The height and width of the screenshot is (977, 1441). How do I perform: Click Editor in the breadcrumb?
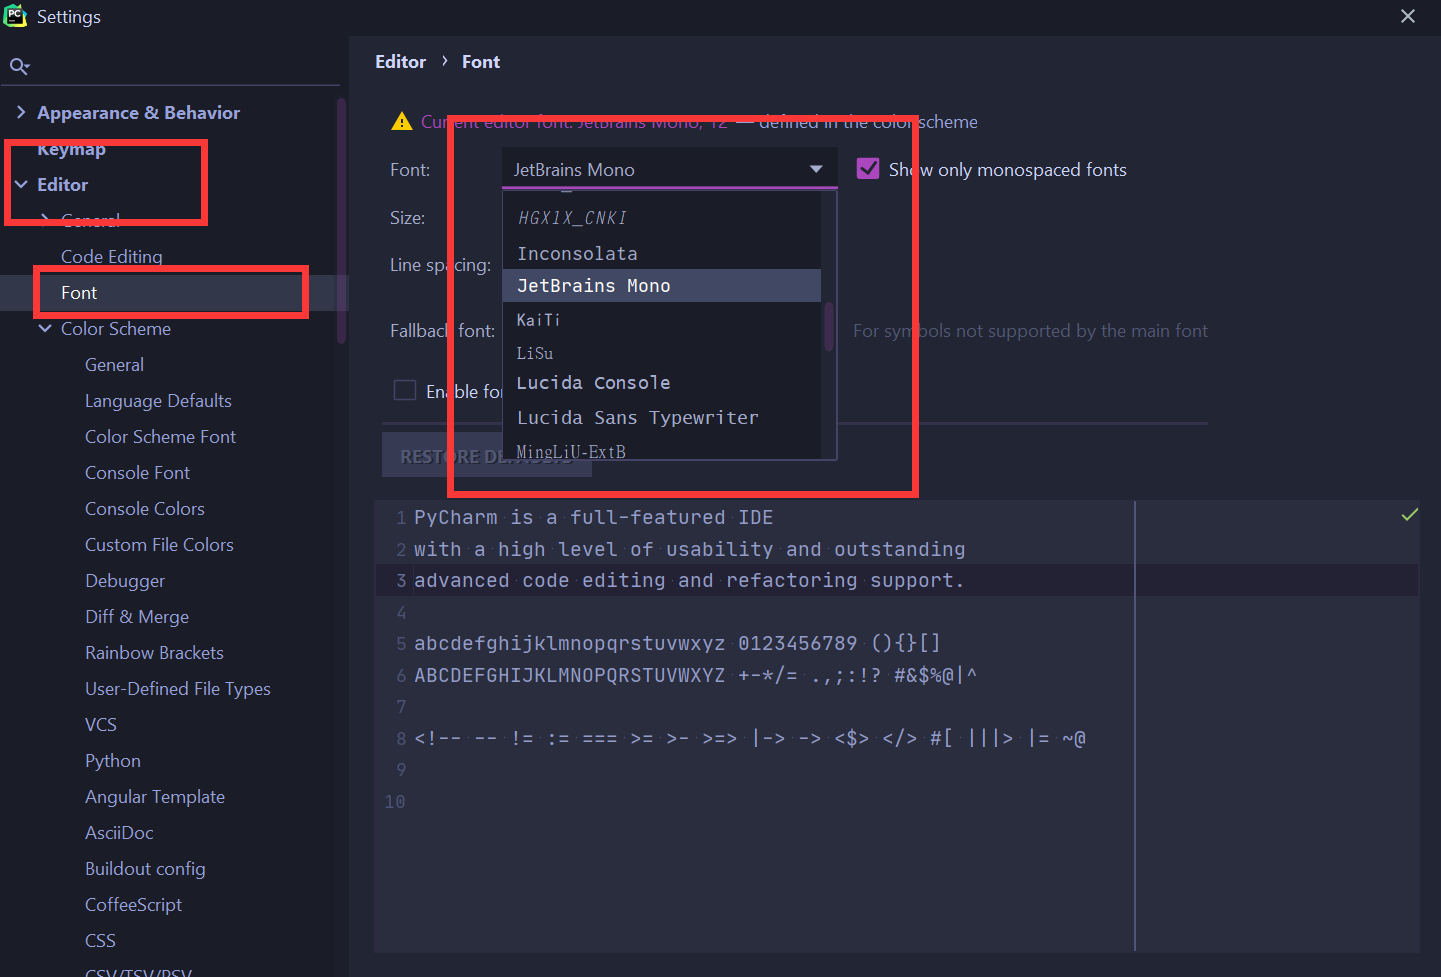[400, 62]
